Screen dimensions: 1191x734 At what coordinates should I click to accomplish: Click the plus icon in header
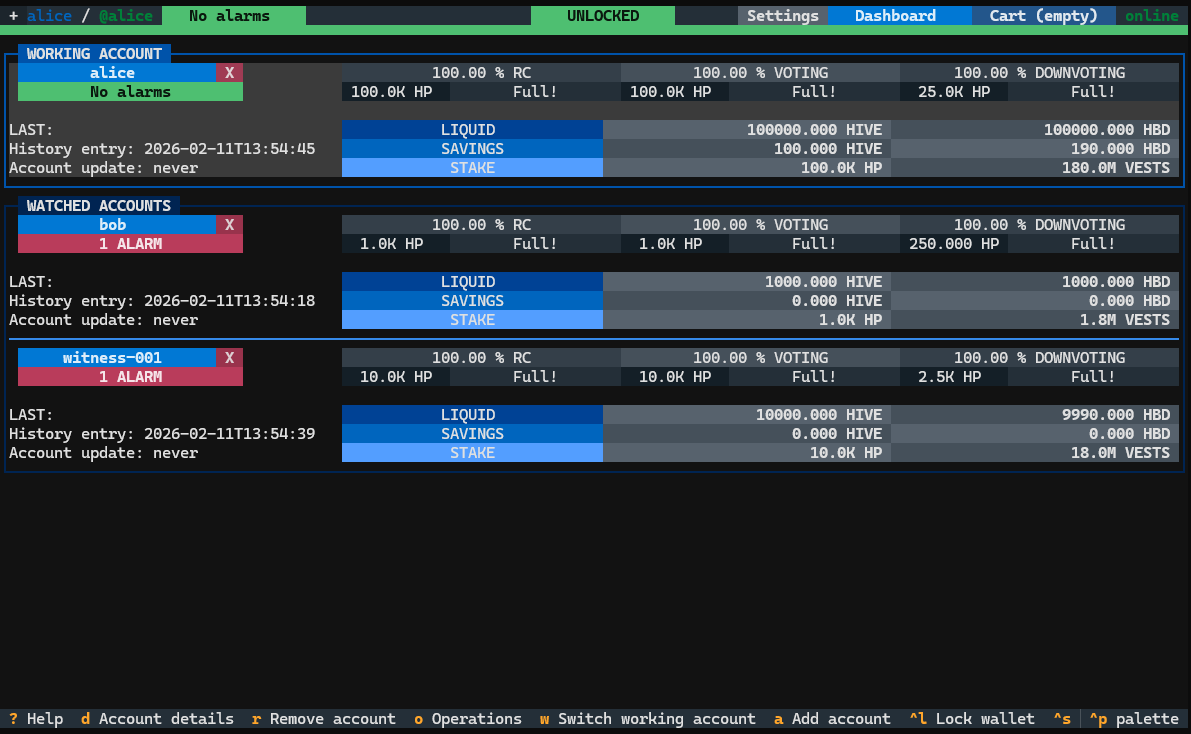click(x=13, y=15)
